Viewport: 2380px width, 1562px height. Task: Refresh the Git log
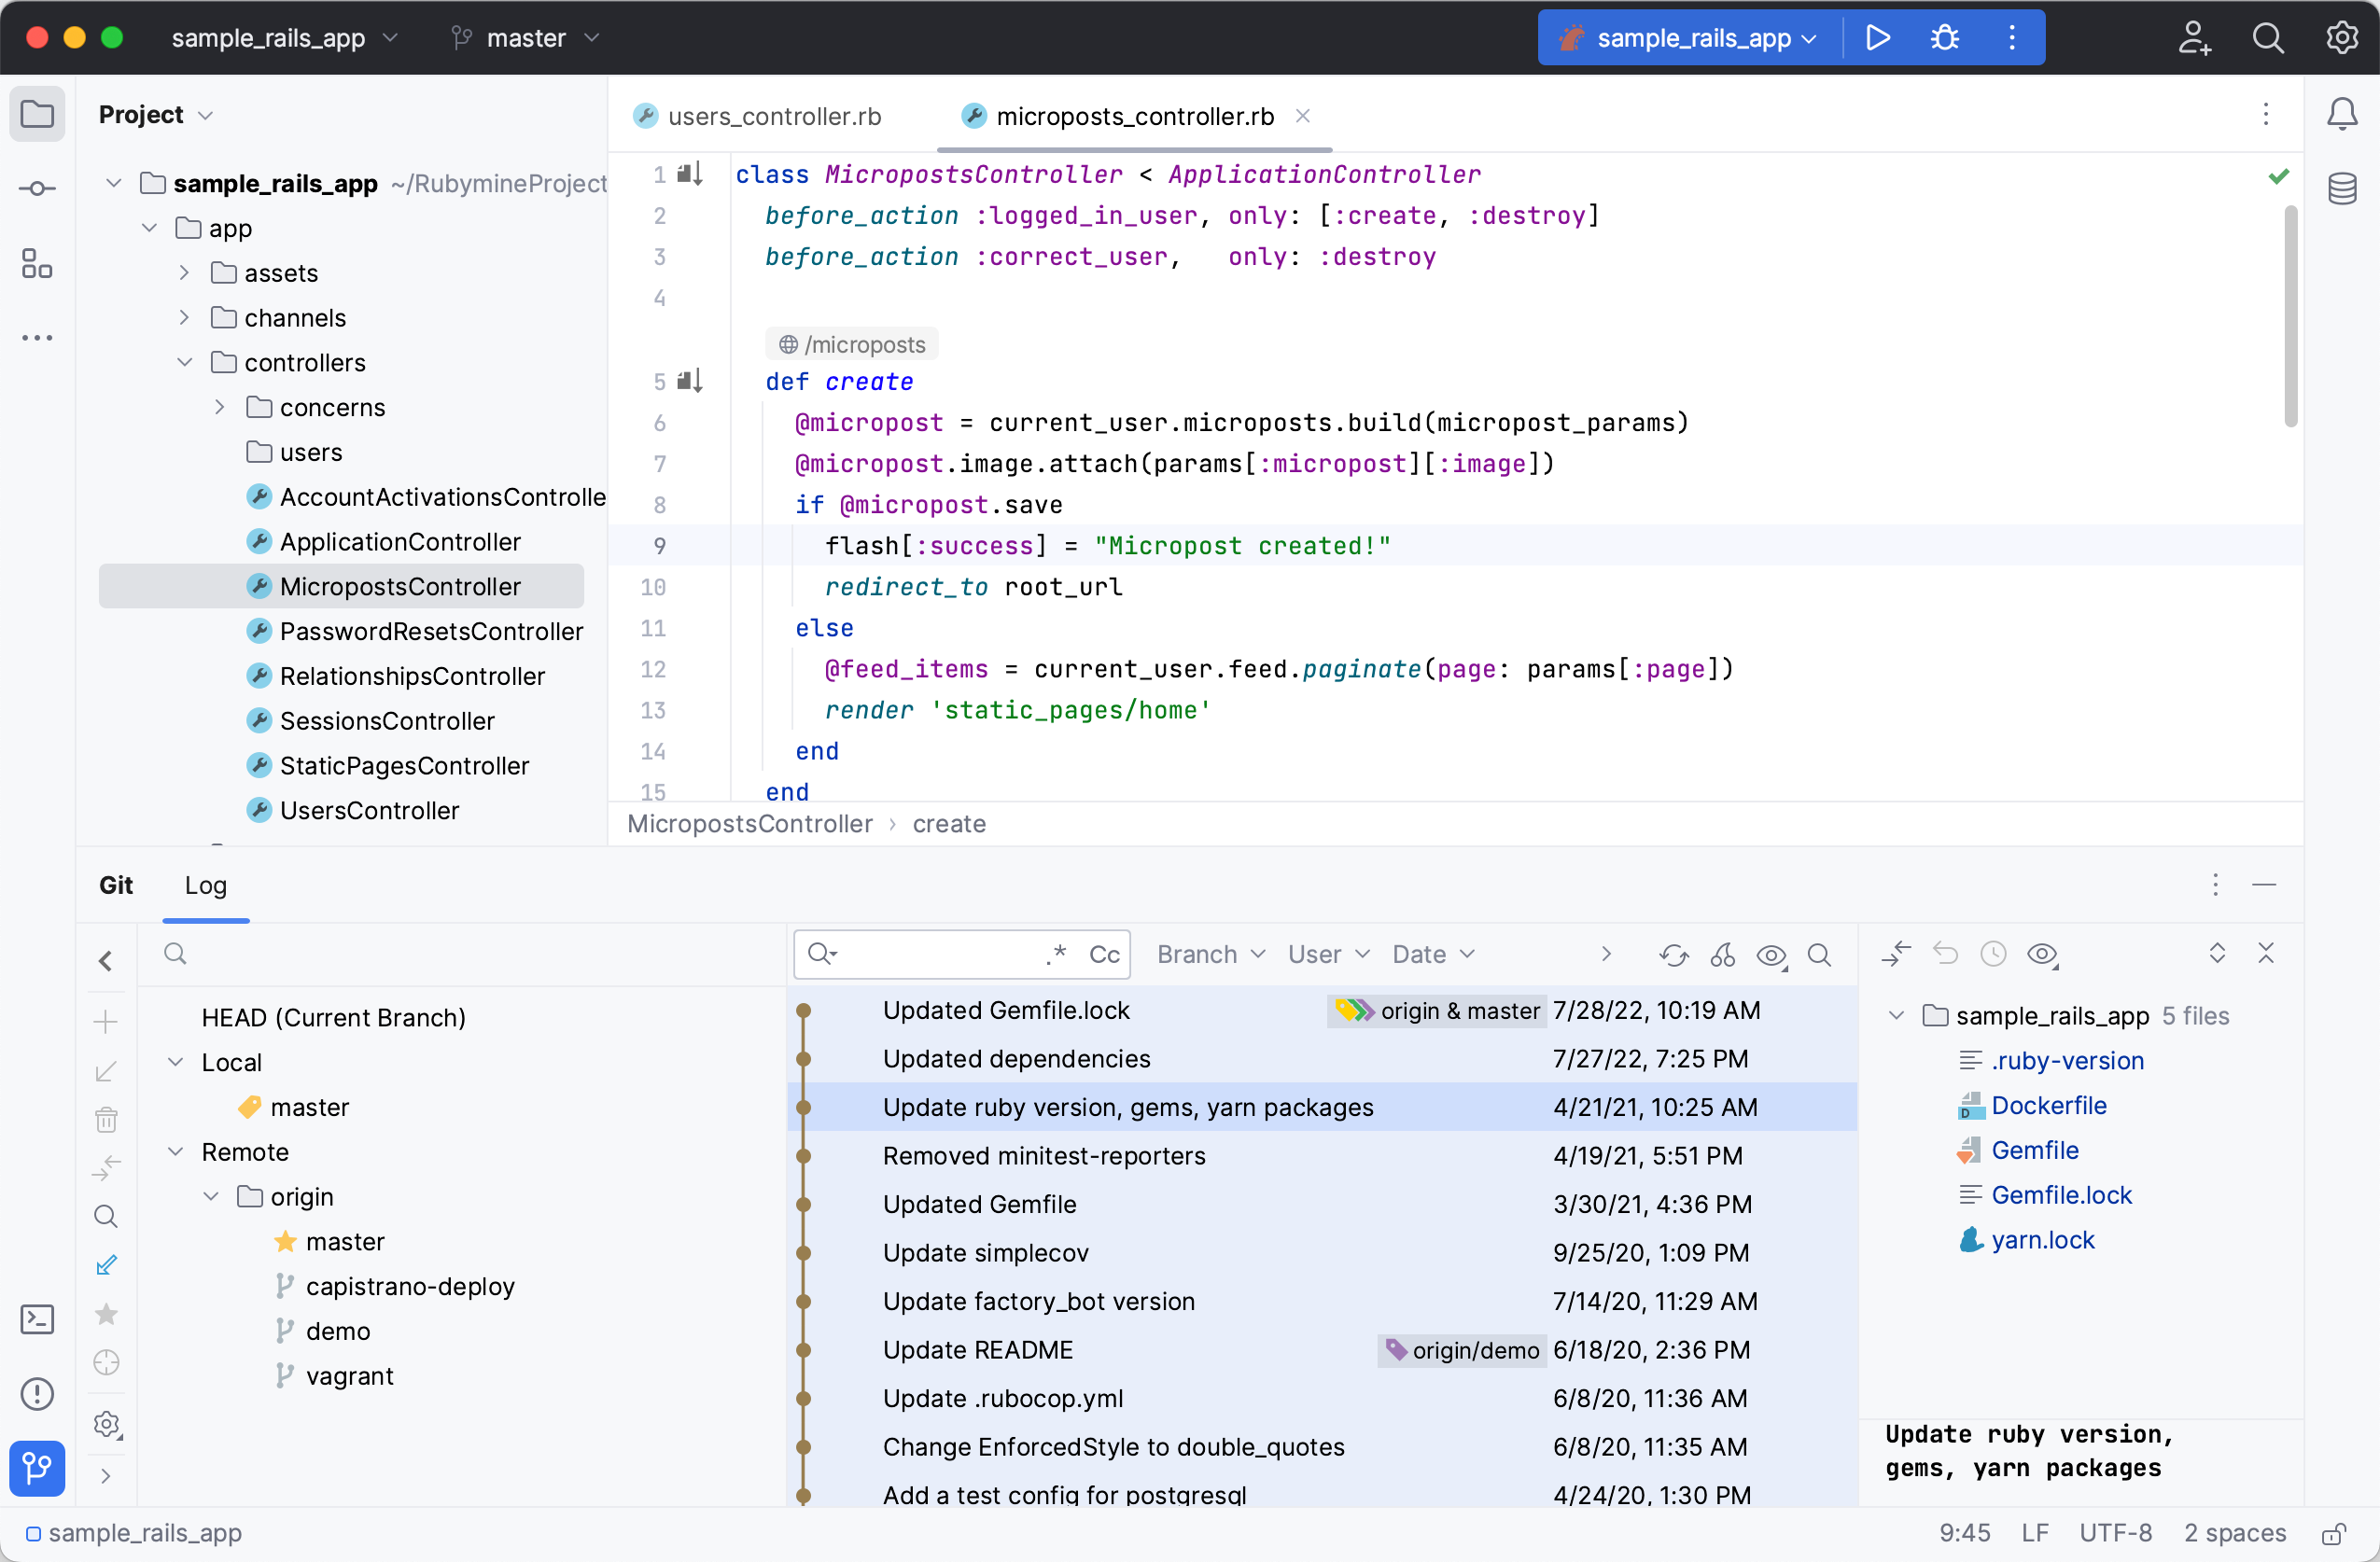pos(1673,954)
